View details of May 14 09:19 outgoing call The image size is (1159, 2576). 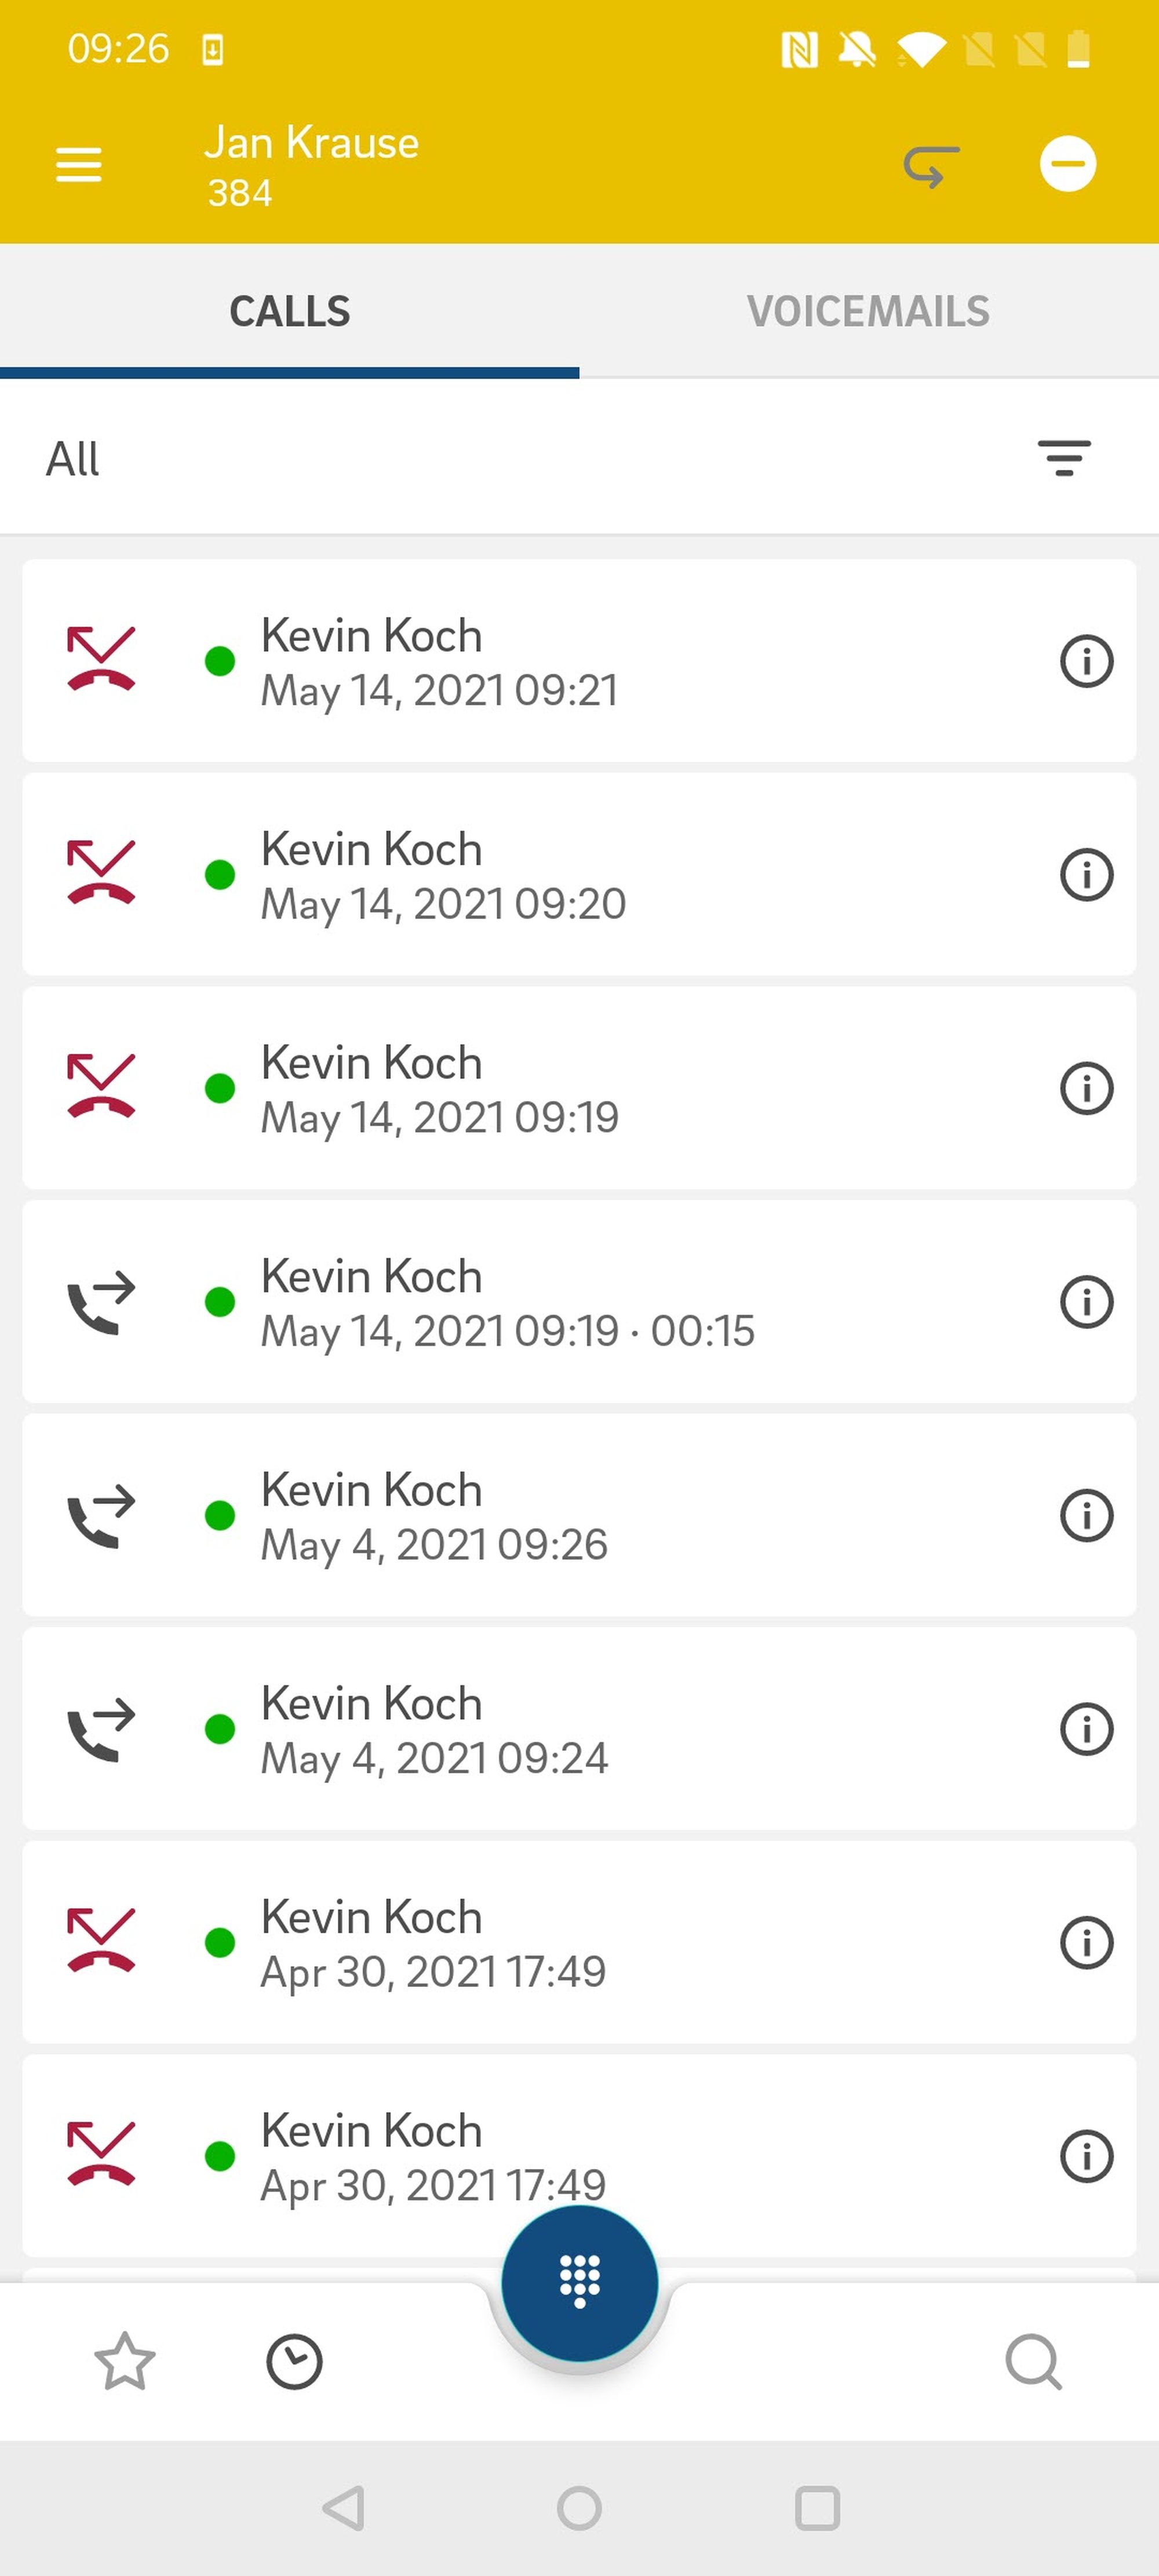coord(1085,1302)
